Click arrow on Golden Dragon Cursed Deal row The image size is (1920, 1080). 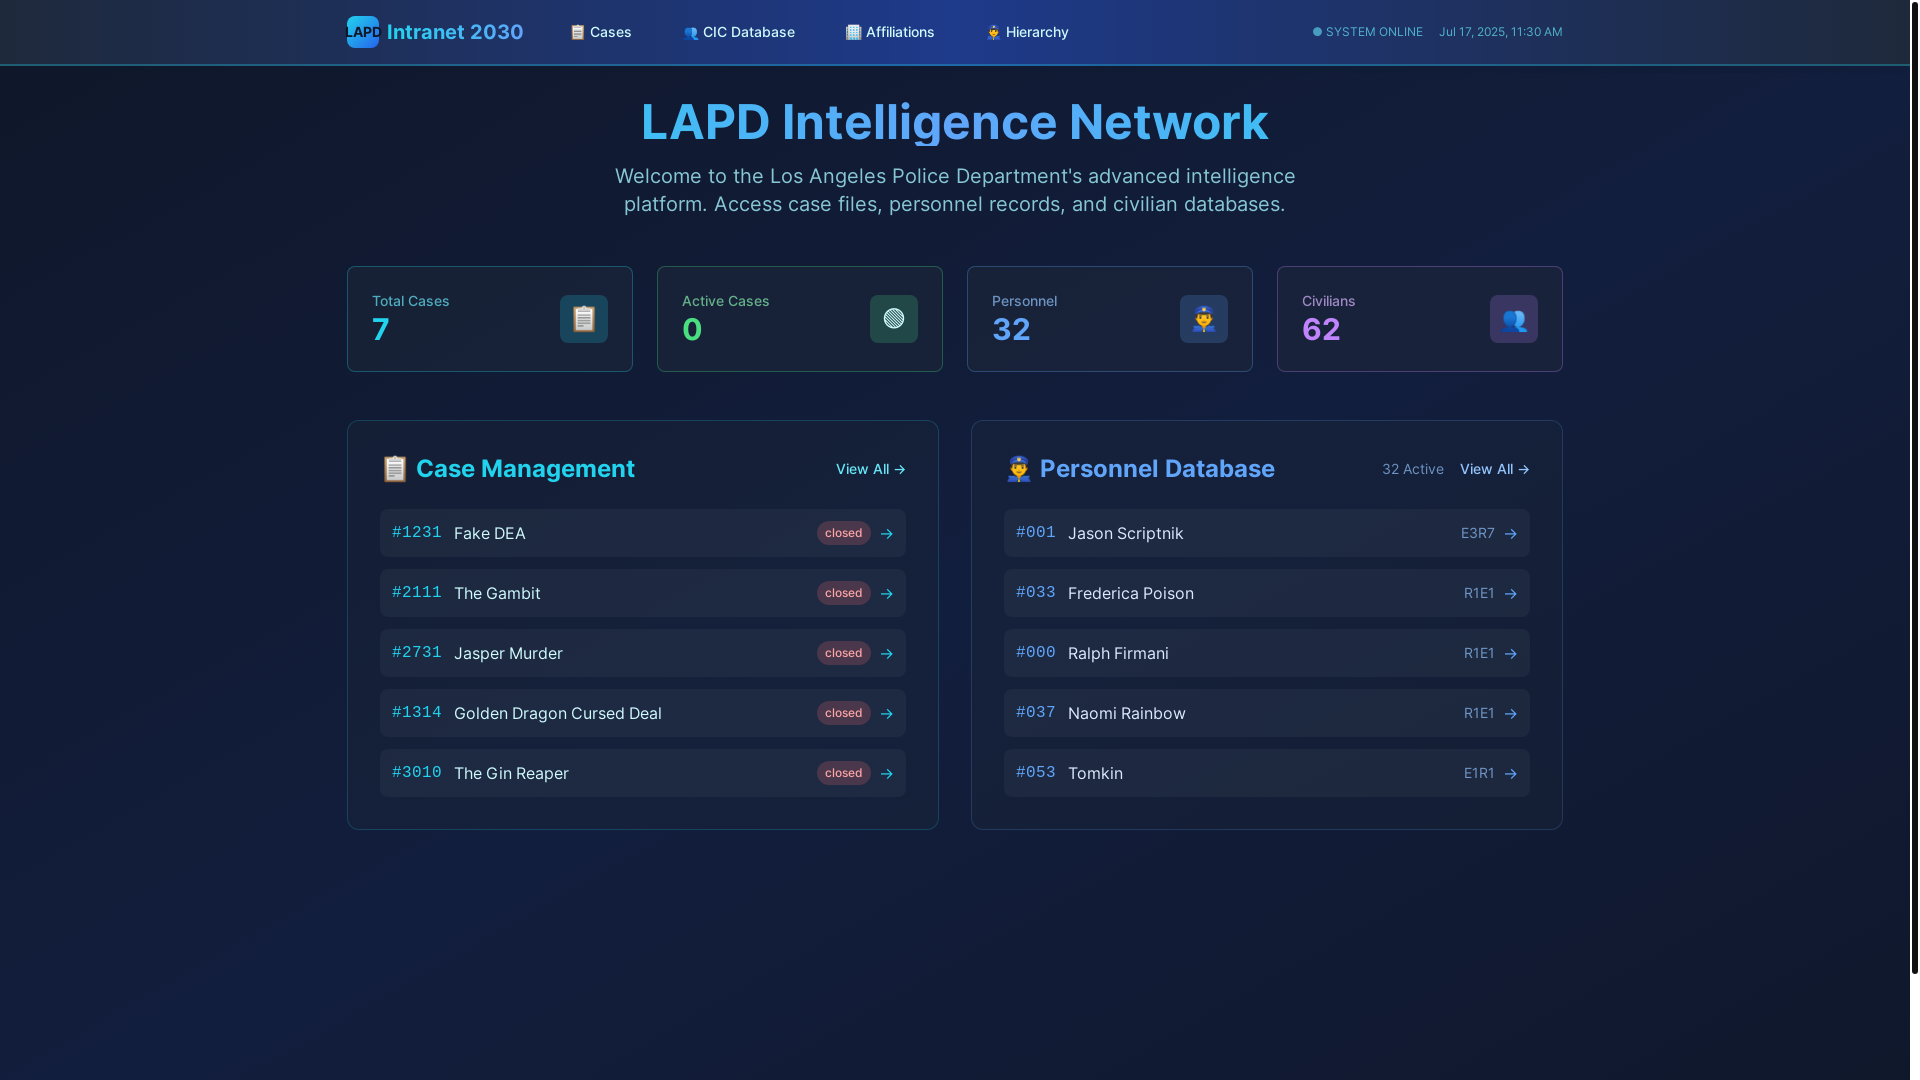pos(887,714)
